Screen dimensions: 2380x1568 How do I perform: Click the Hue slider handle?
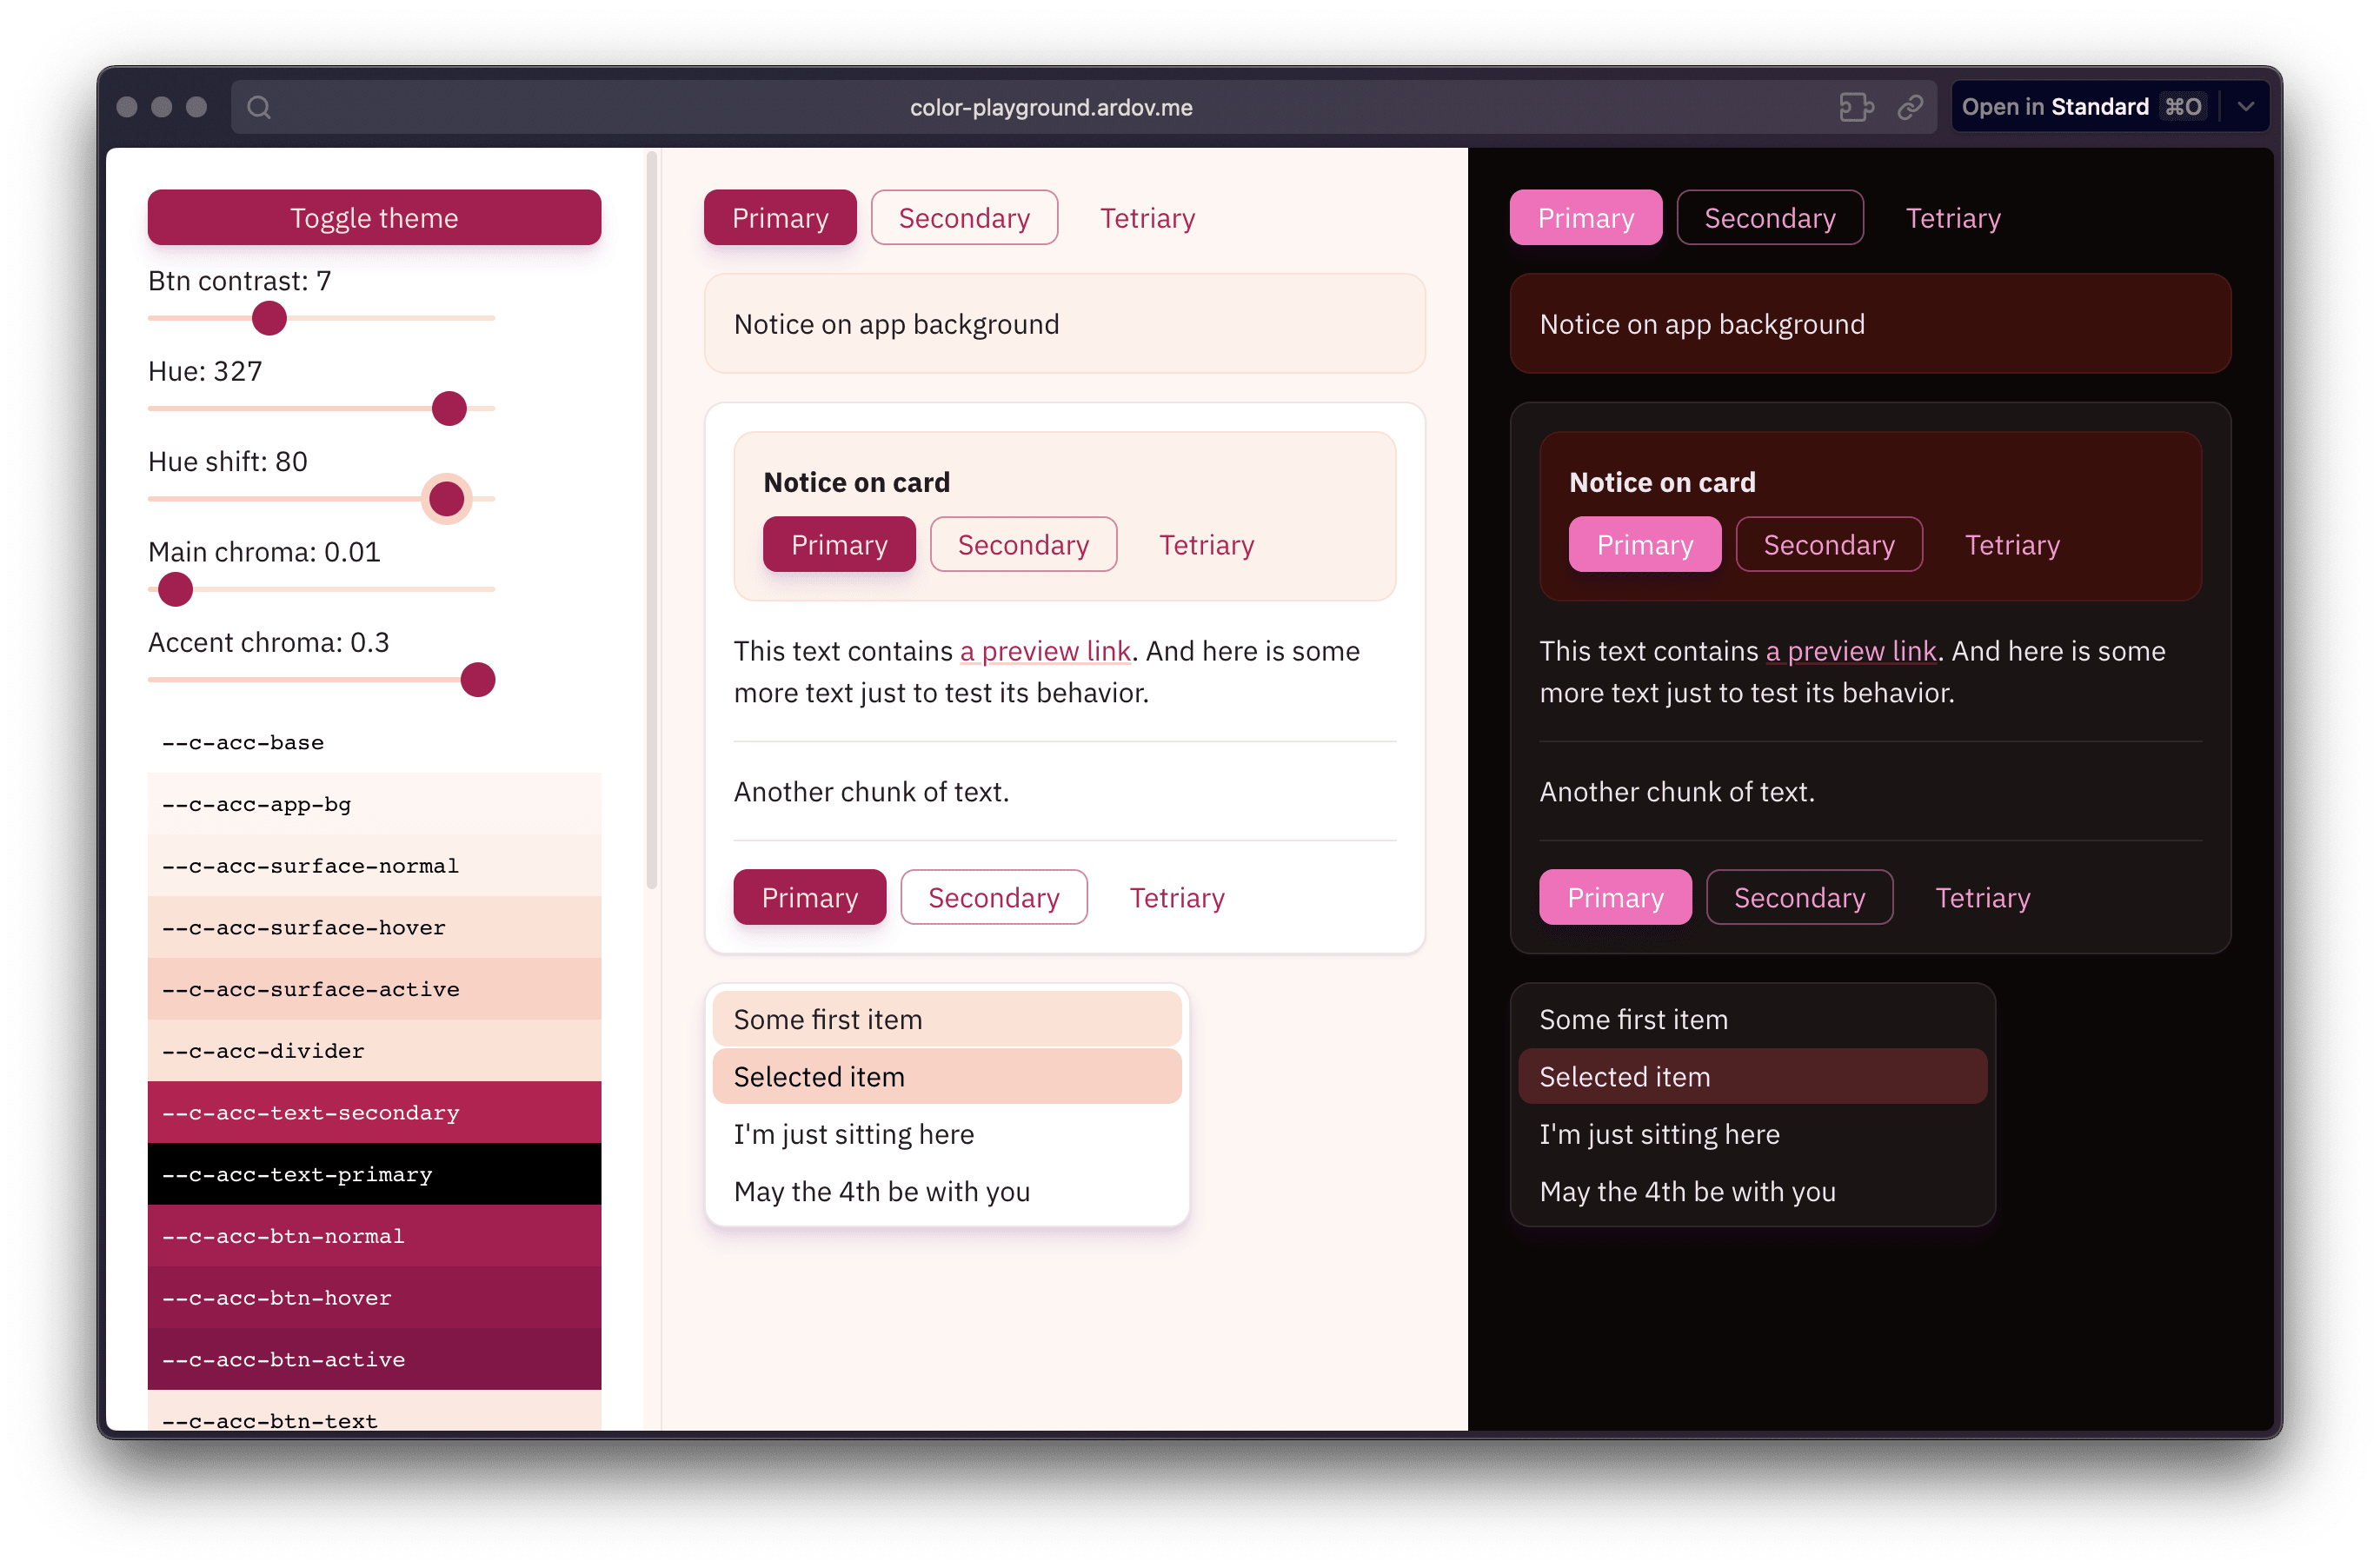[x=449, y=408]
